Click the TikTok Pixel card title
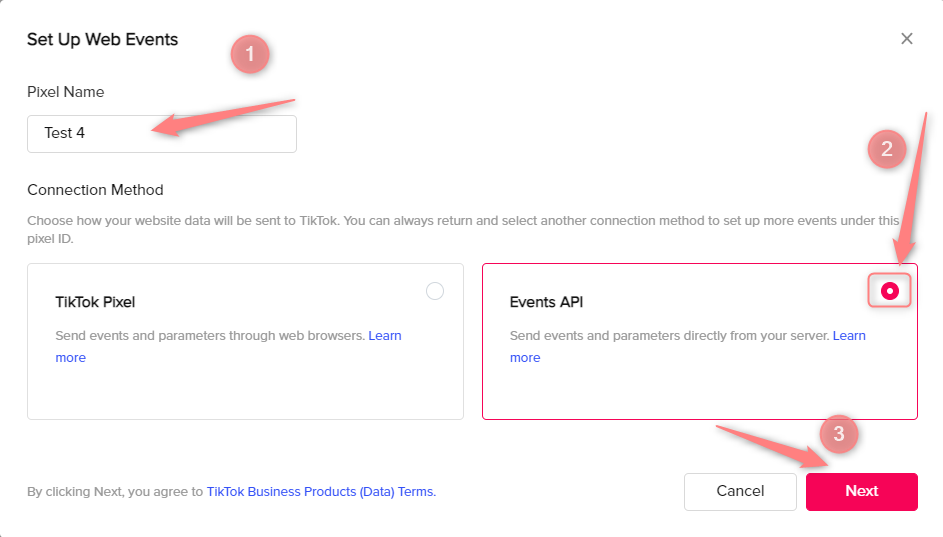 pos(95,302)
